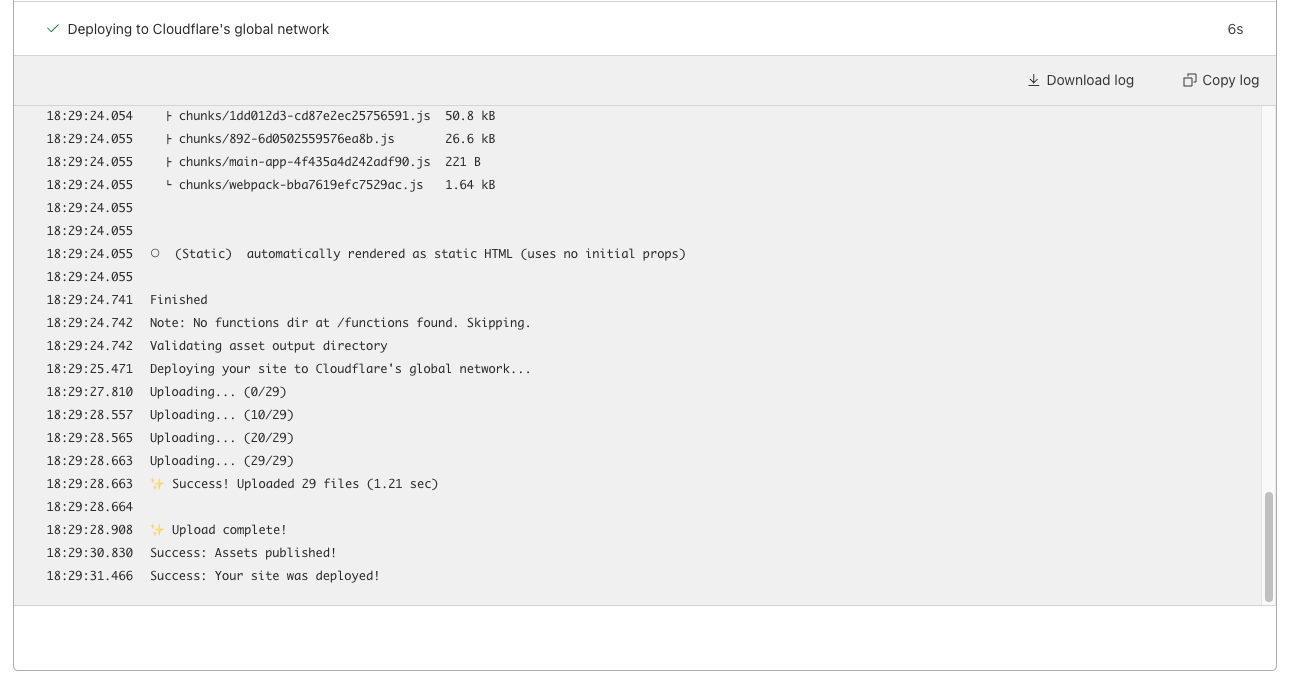This screenshot has height=688, width=1291.
Task: Click the 18:29:31.466 timestamp
Action: [x=89, y=576]
